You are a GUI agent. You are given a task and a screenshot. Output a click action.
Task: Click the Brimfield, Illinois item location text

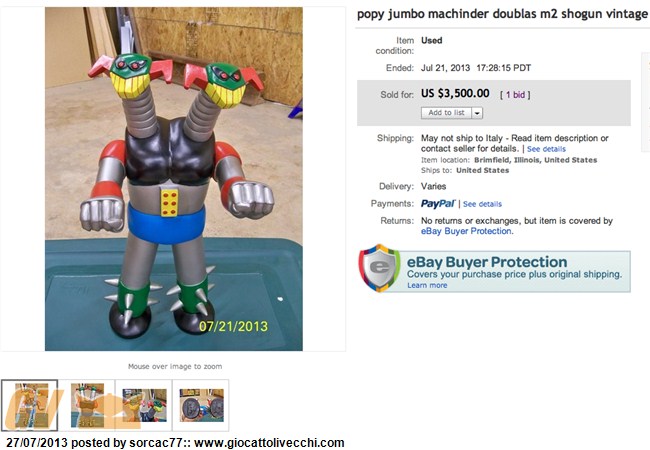point(536,160)
